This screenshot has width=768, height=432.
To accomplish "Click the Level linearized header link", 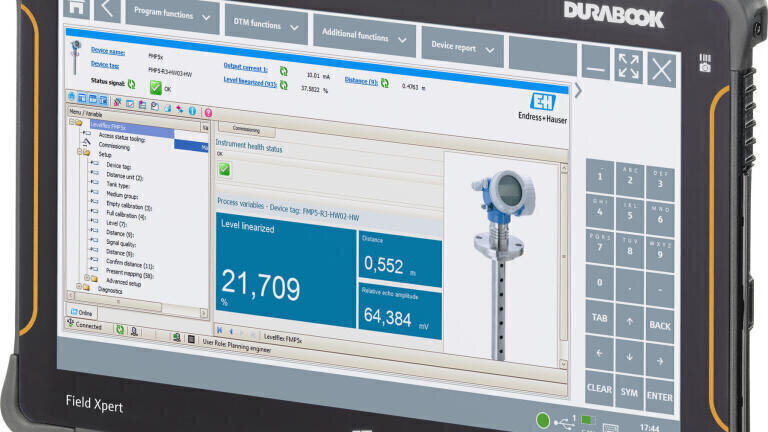I will click(x=250, y=82).
